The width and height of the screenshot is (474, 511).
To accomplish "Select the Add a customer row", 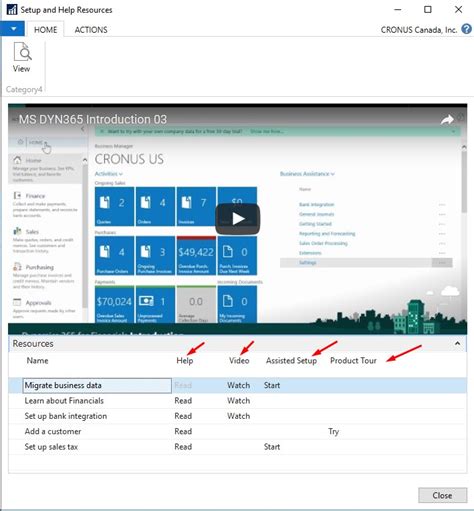I will point(237,431).
